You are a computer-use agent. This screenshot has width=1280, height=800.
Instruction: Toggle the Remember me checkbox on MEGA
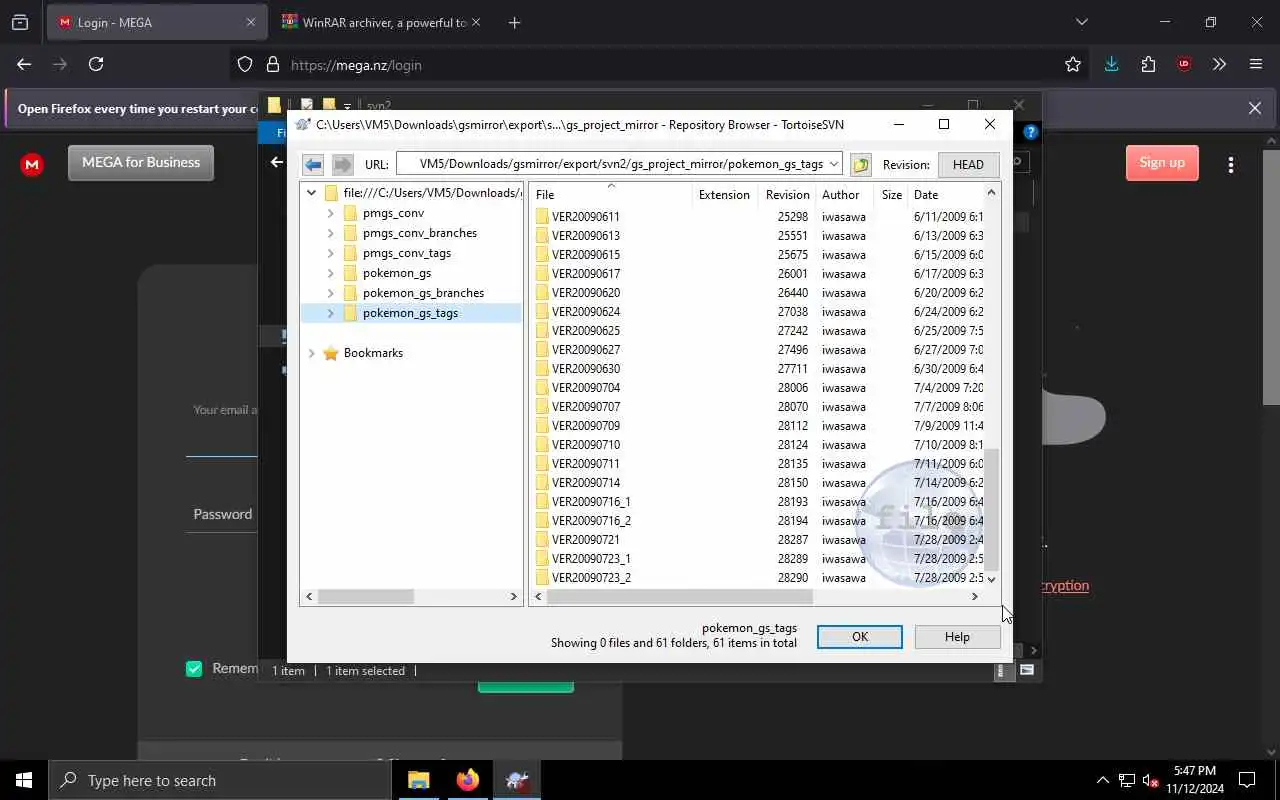coord(194,669)
